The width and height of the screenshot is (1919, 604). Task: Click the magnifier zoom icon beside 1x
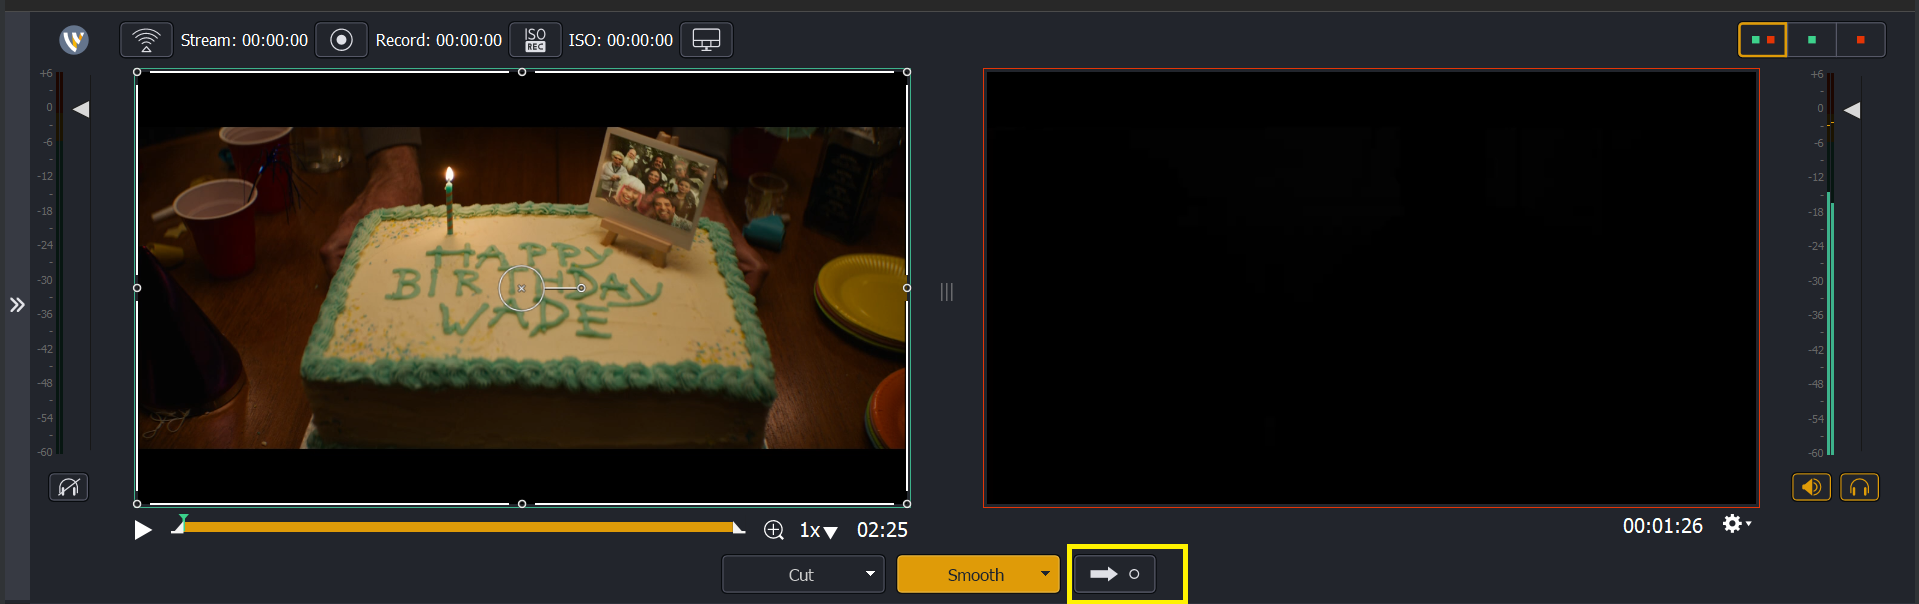pos(774,530)
